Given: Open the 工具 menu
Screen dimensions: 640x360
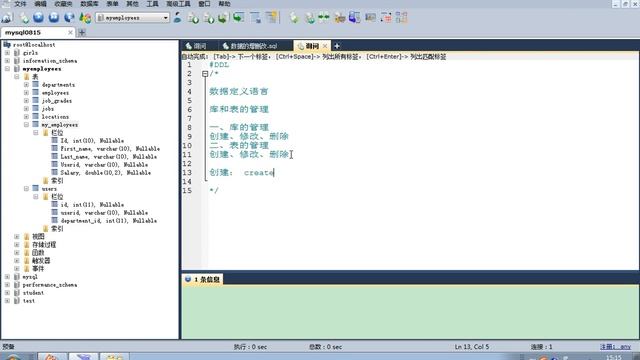Looking at the screenshot, I should click(x=152, y=4).
